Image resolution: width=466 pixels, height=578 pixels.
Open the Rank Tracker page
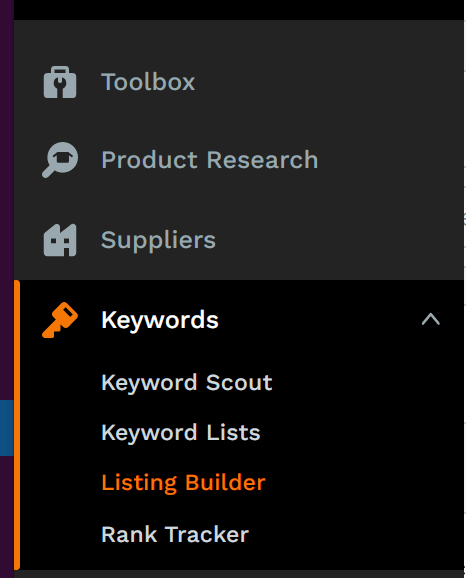click(175, 534)
